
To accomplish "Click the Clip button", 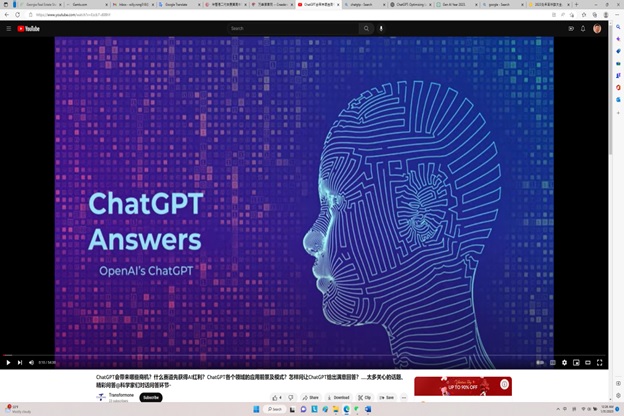I will 365,397.
